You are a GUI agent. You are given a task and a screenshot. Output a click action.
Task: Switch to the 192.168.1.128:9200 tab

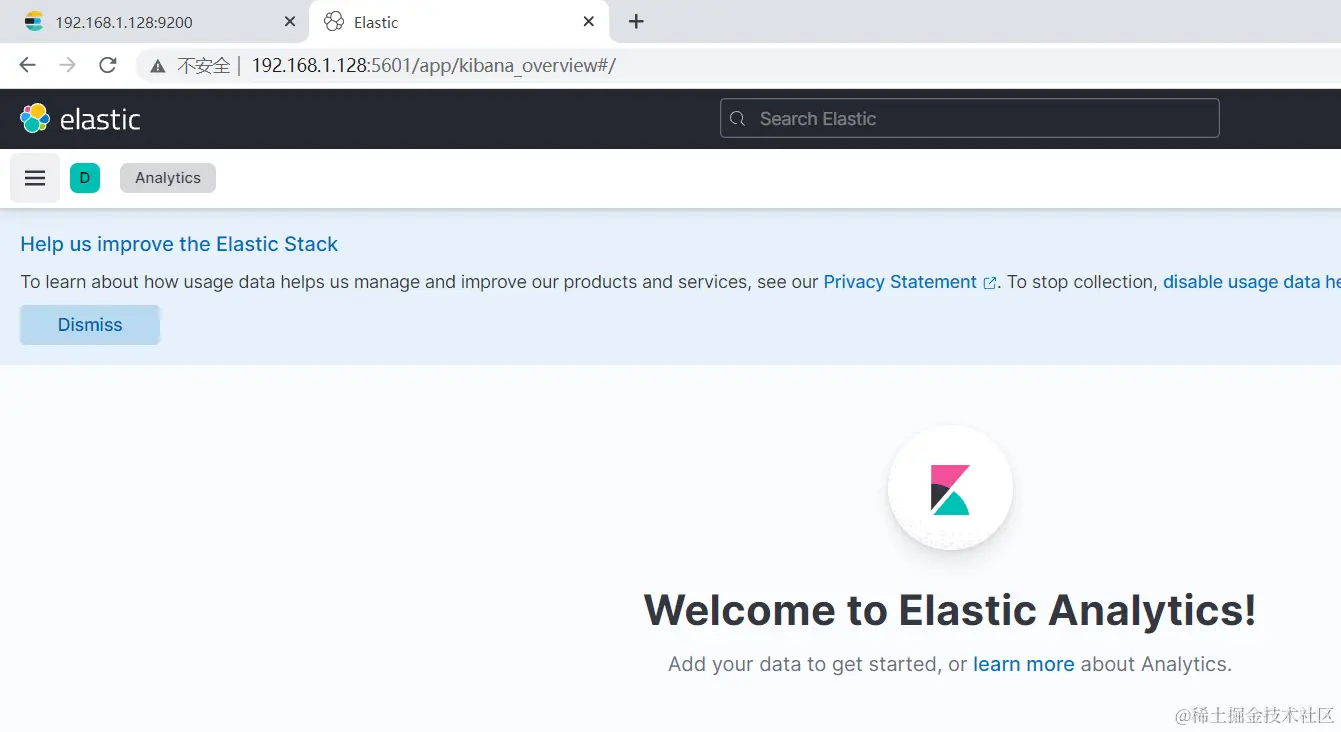(x=160, y=21)
